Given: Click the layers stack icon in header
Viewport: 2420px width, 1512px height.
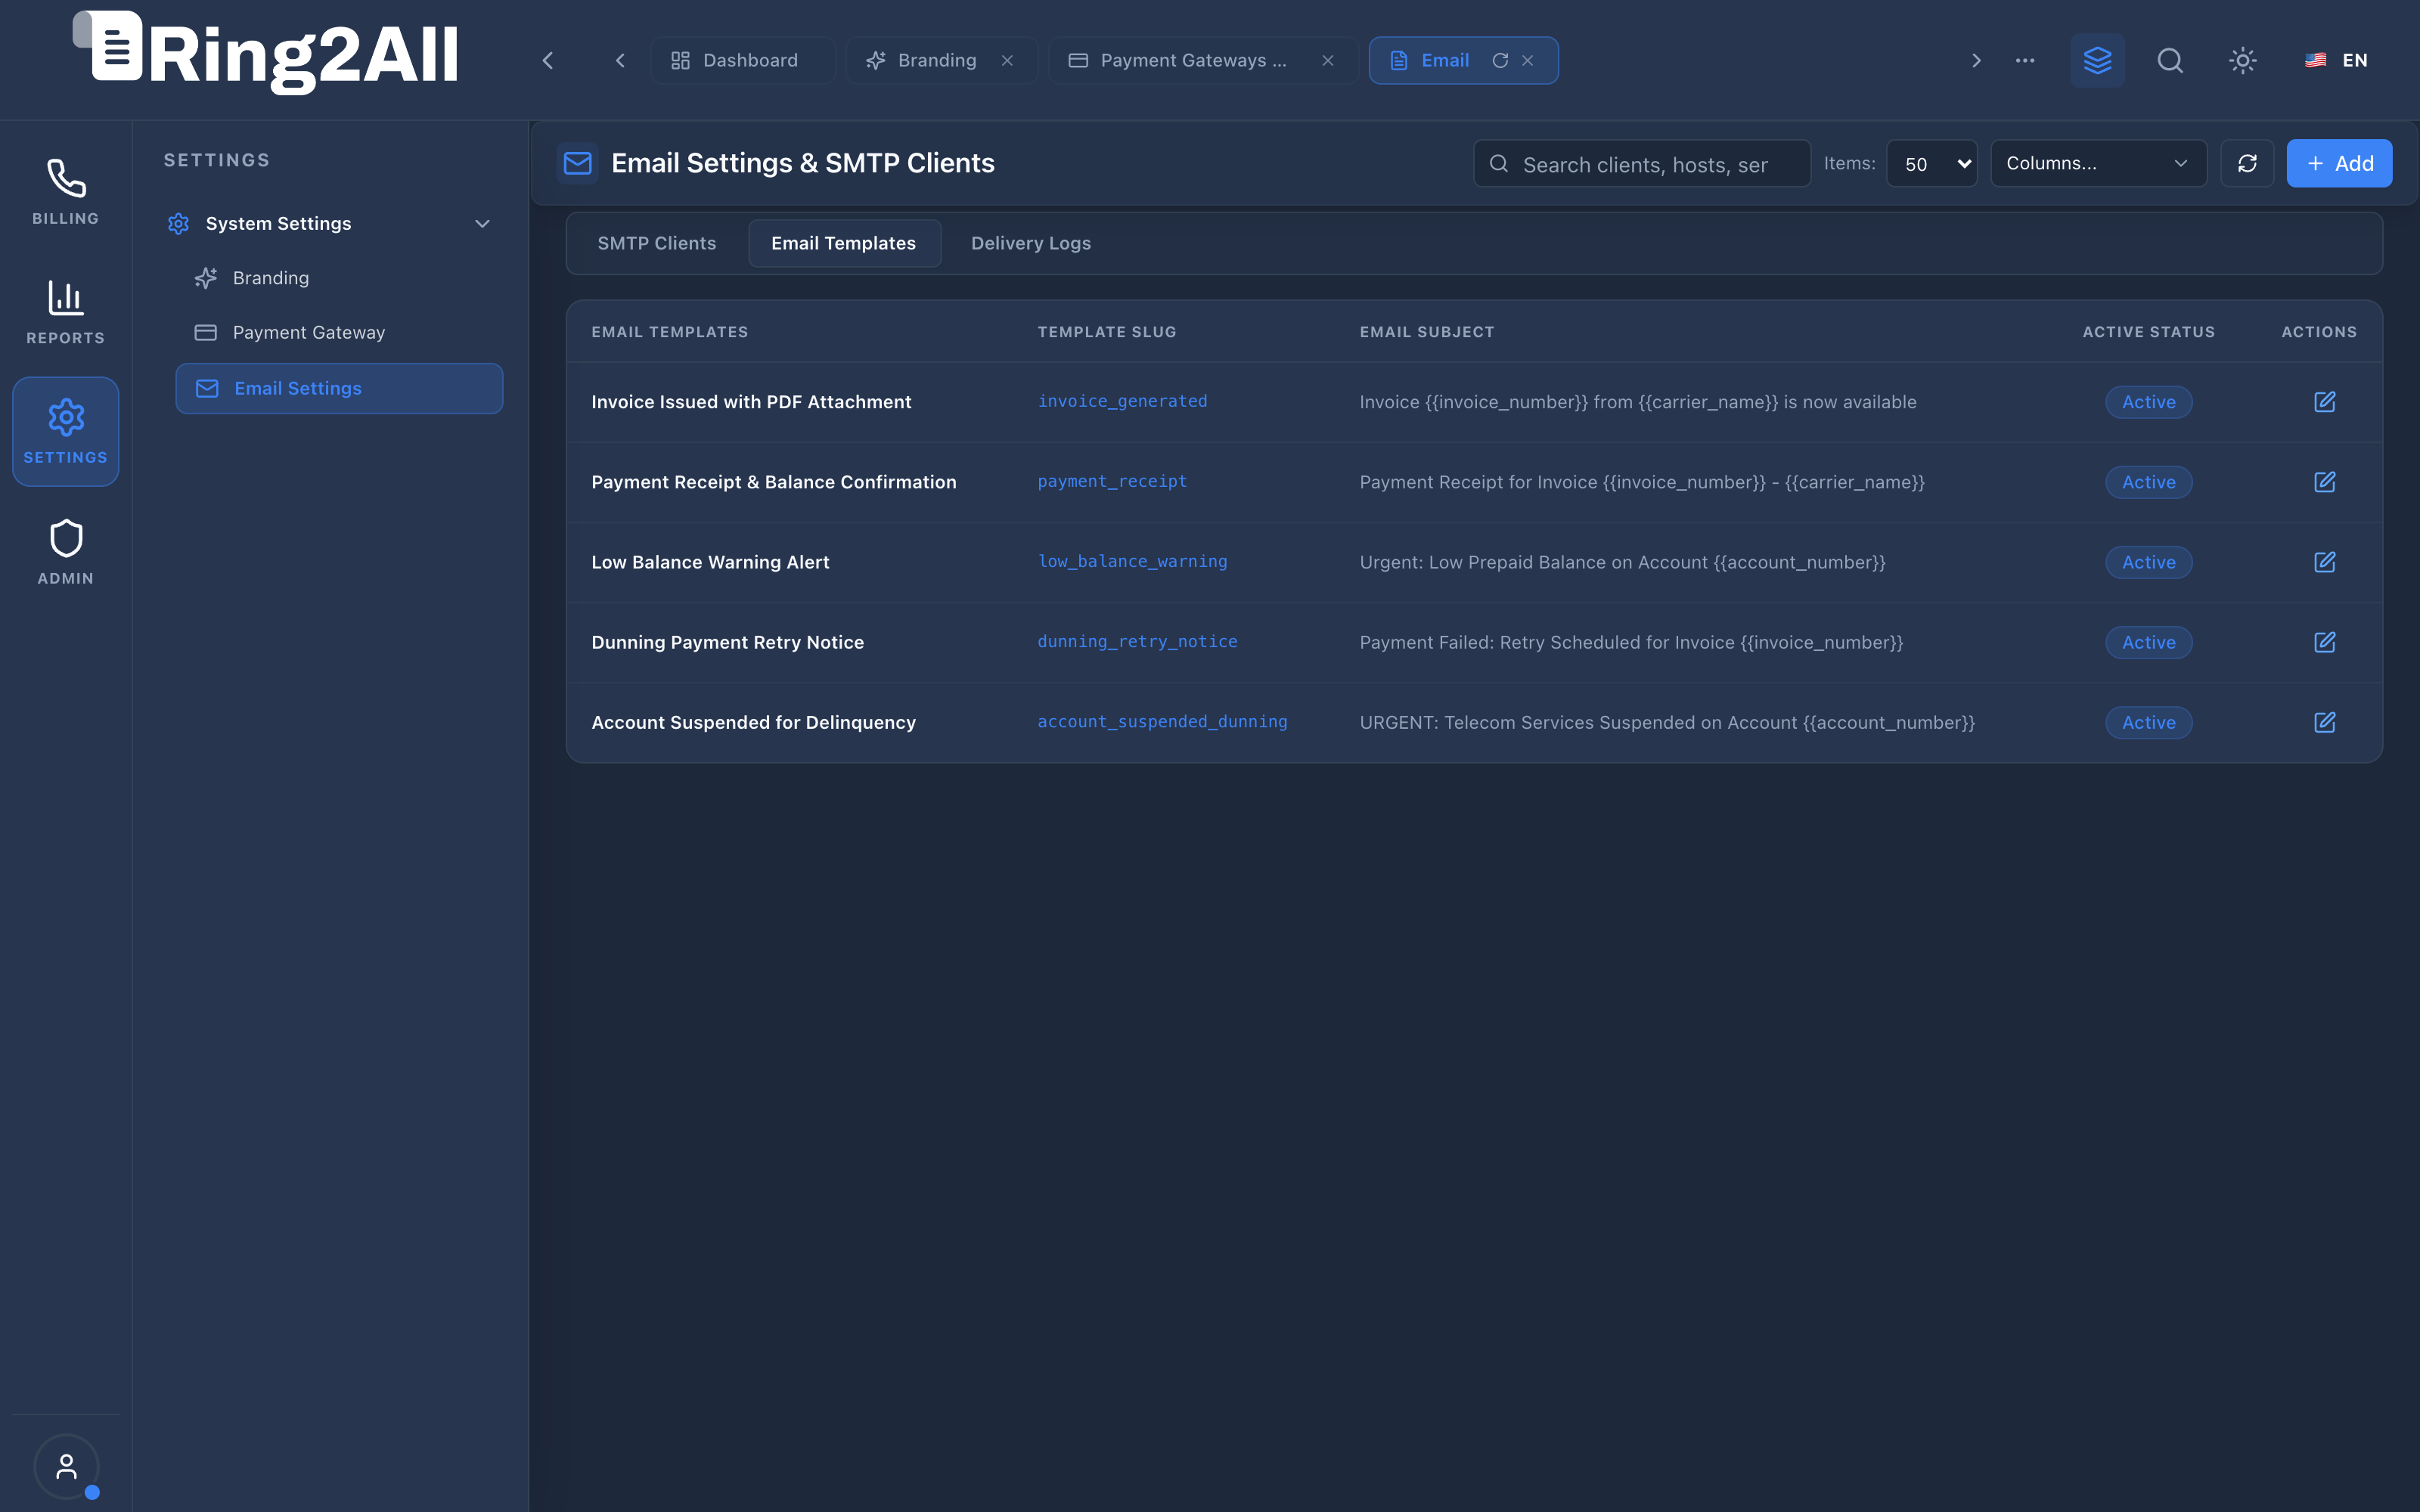Looking at the screenshot, I should tap(2097, 60).
